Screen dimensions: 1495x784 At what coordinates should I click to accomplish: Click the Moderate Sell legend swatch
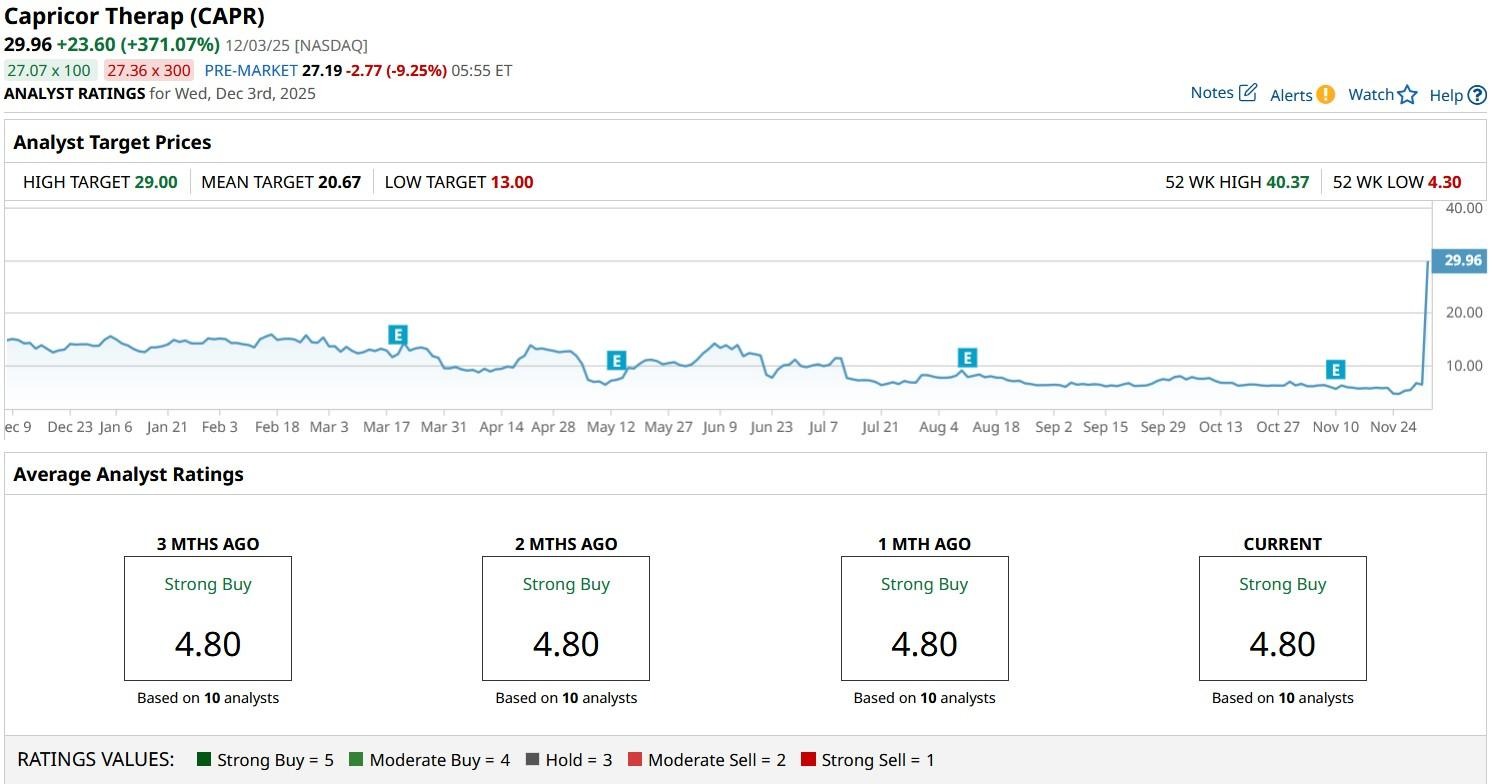[635, 760]
